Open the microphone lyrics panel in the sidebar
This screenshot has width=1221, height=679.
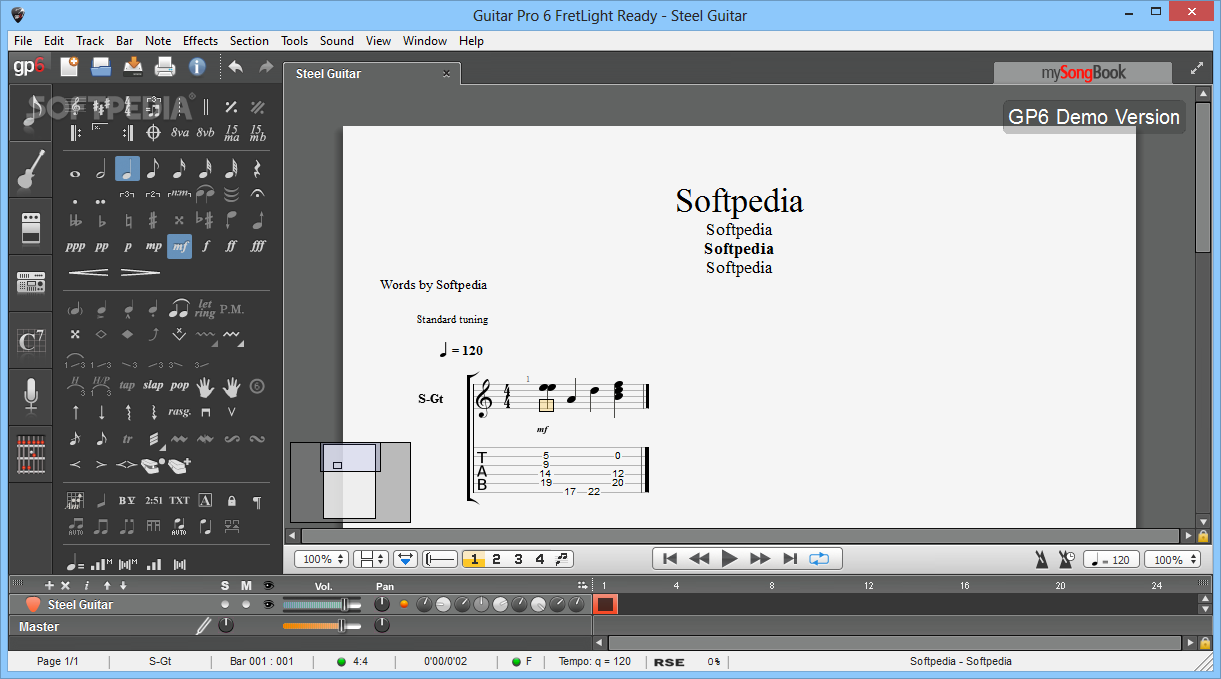[32, 396]
